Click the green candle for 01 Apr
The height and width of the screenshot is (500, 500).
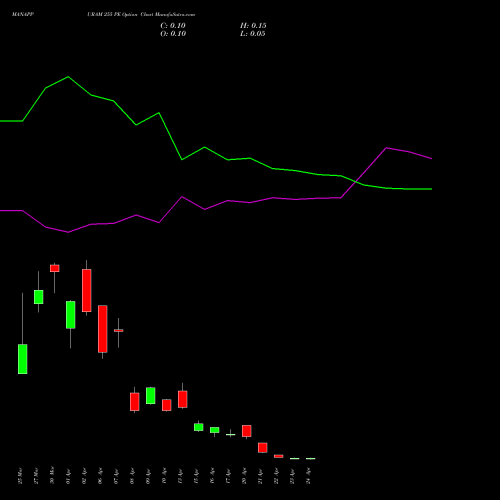click(71, 315)
